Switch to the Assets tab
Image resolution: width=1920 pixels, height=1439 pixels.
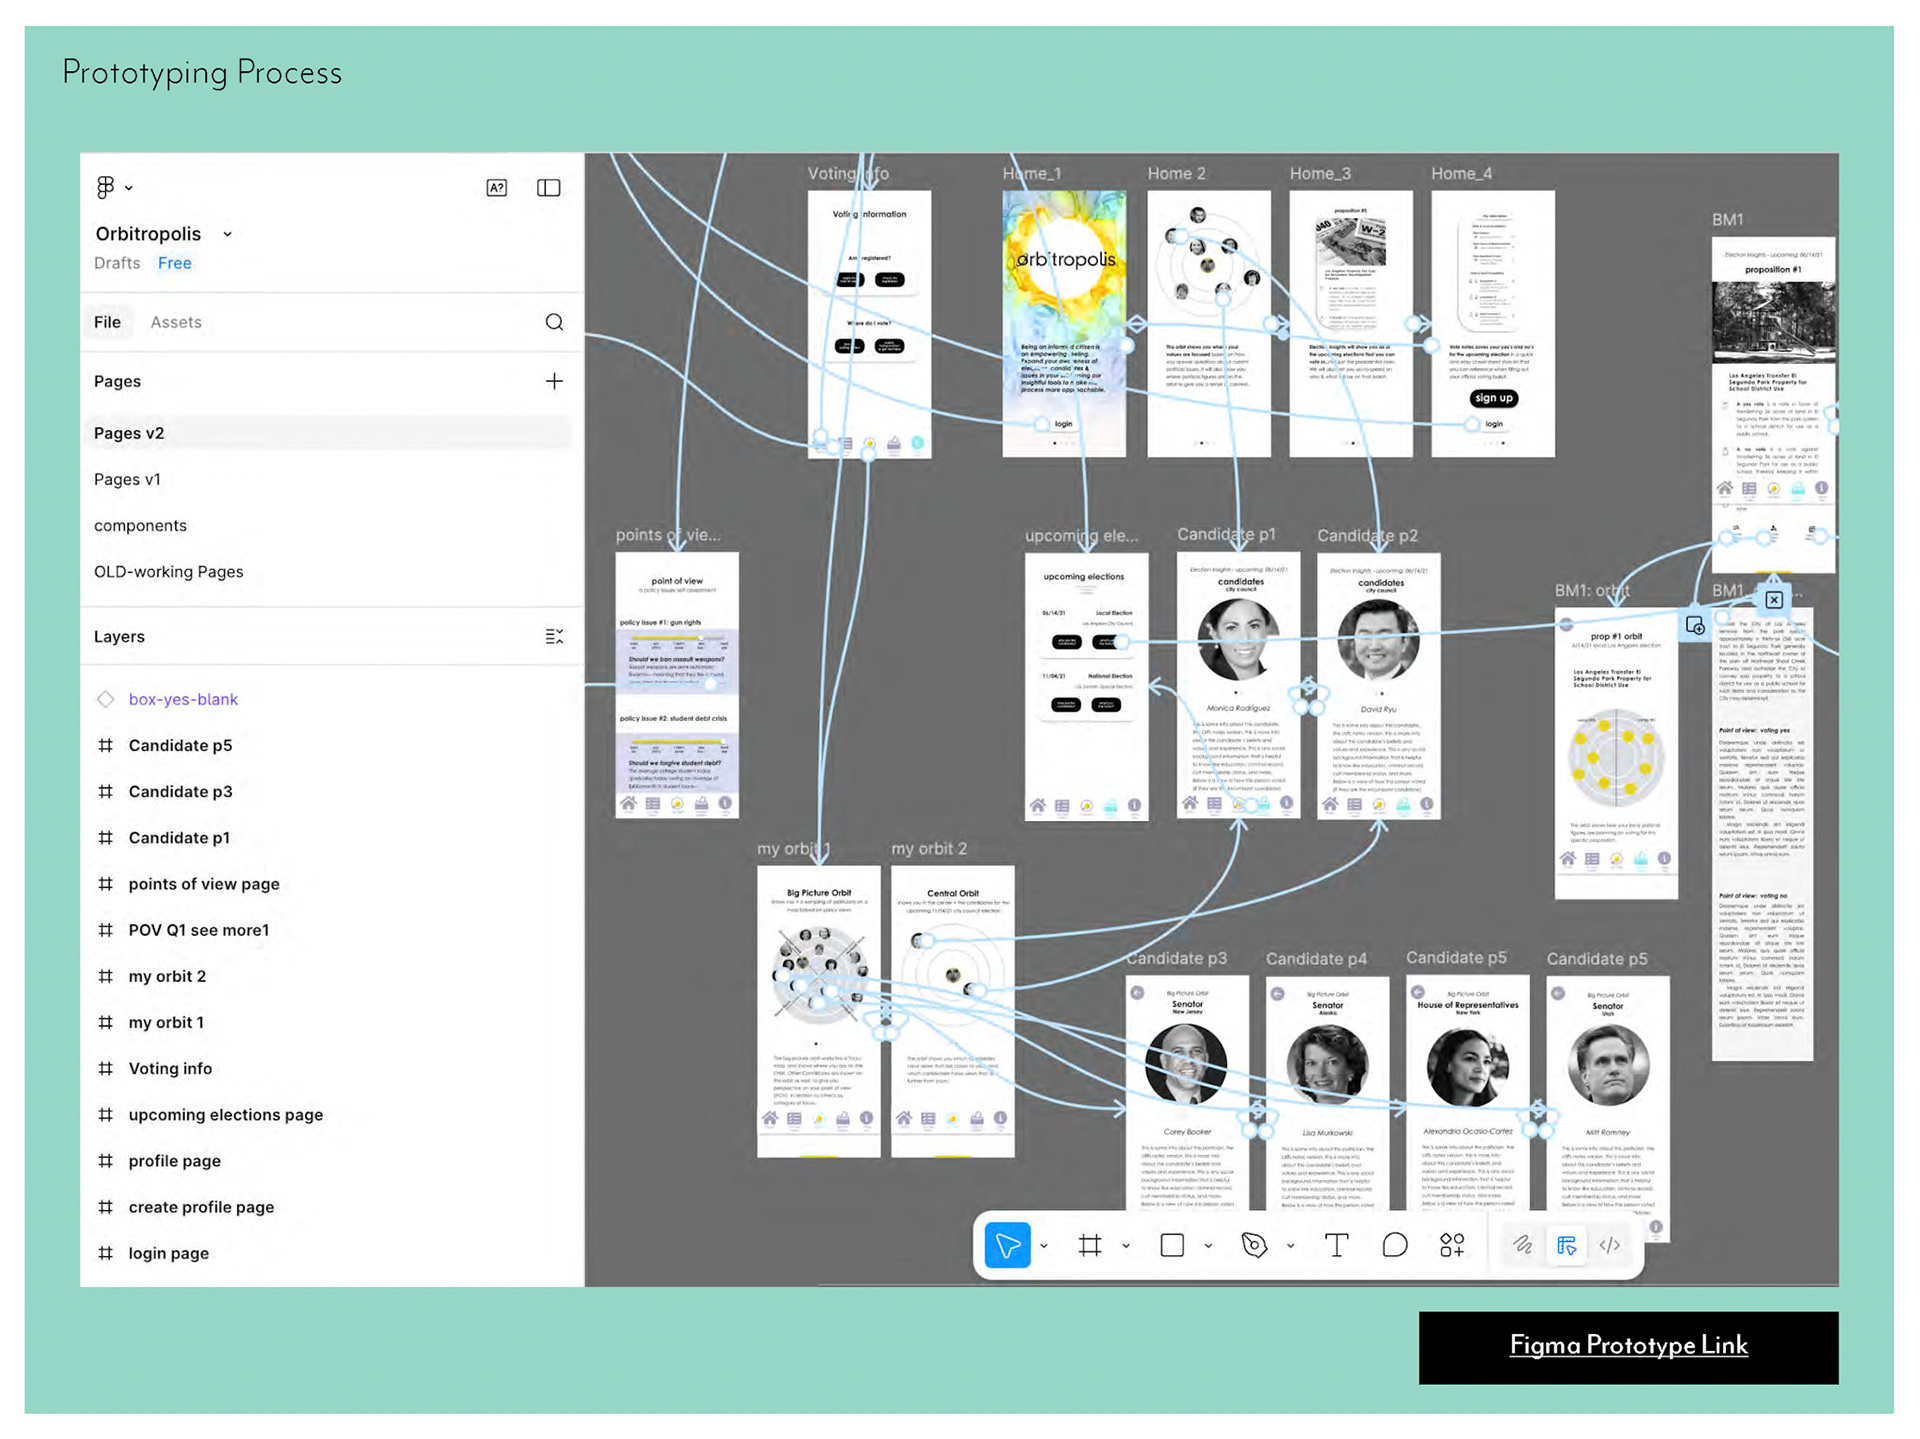[x=176, y=322]
